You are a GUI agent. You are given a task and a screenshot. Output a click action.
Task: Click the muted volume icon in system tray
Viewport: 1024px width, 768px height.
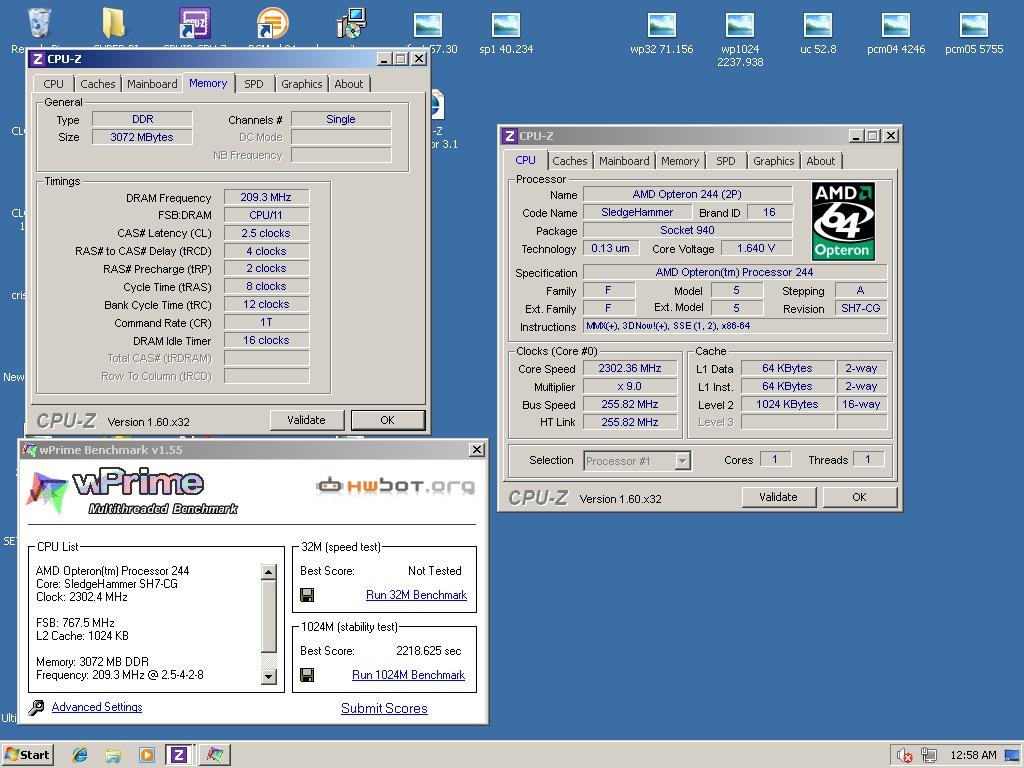click(904, 756)
